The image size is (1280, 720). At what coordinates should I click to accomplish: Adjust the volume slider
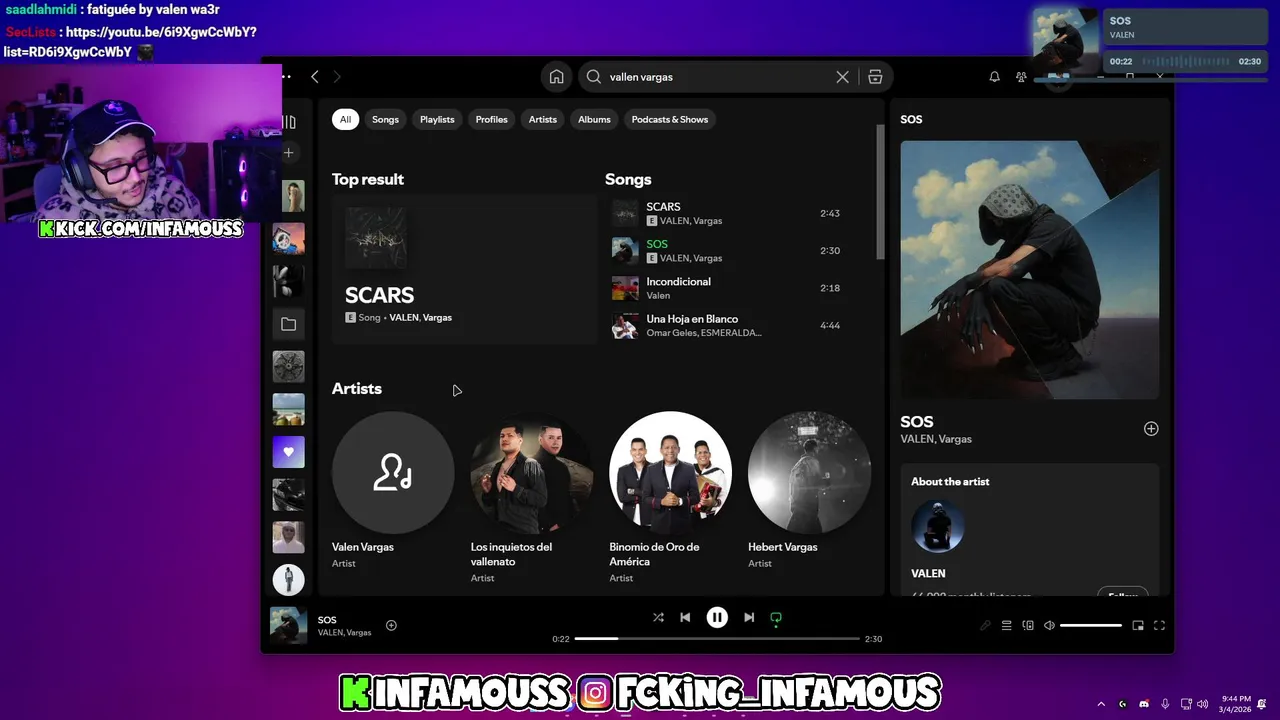click(1091, 625)
